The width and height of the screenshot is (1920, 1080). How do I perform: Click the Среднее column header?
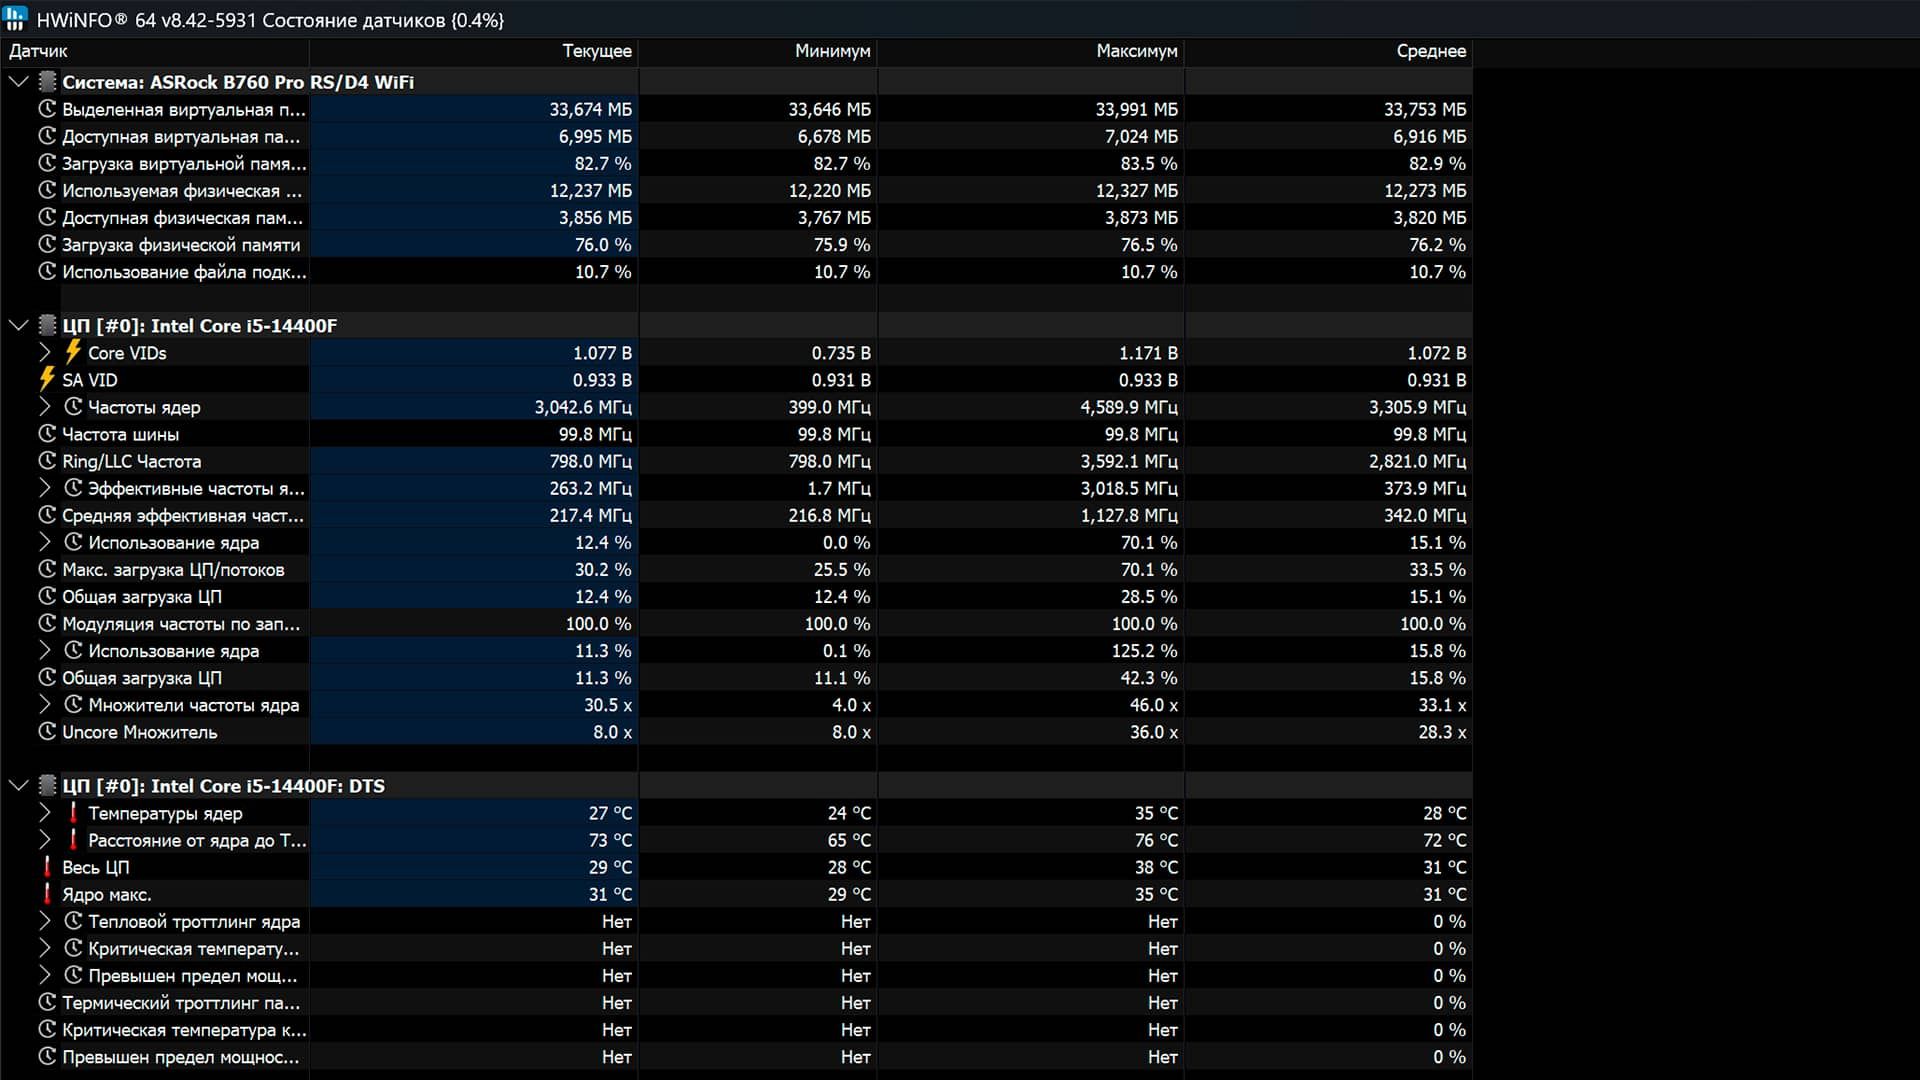[x=1430, y=51]
